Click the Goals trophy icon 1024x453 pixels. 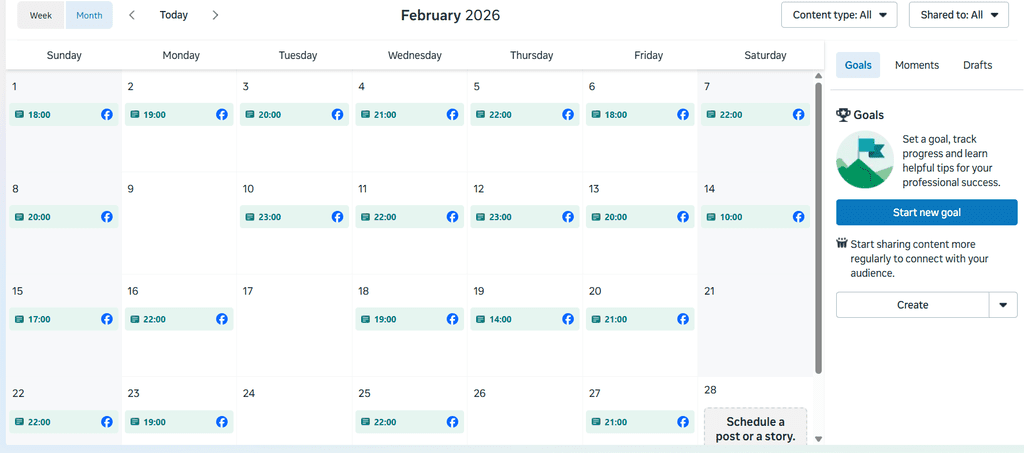tap(843, 115)
